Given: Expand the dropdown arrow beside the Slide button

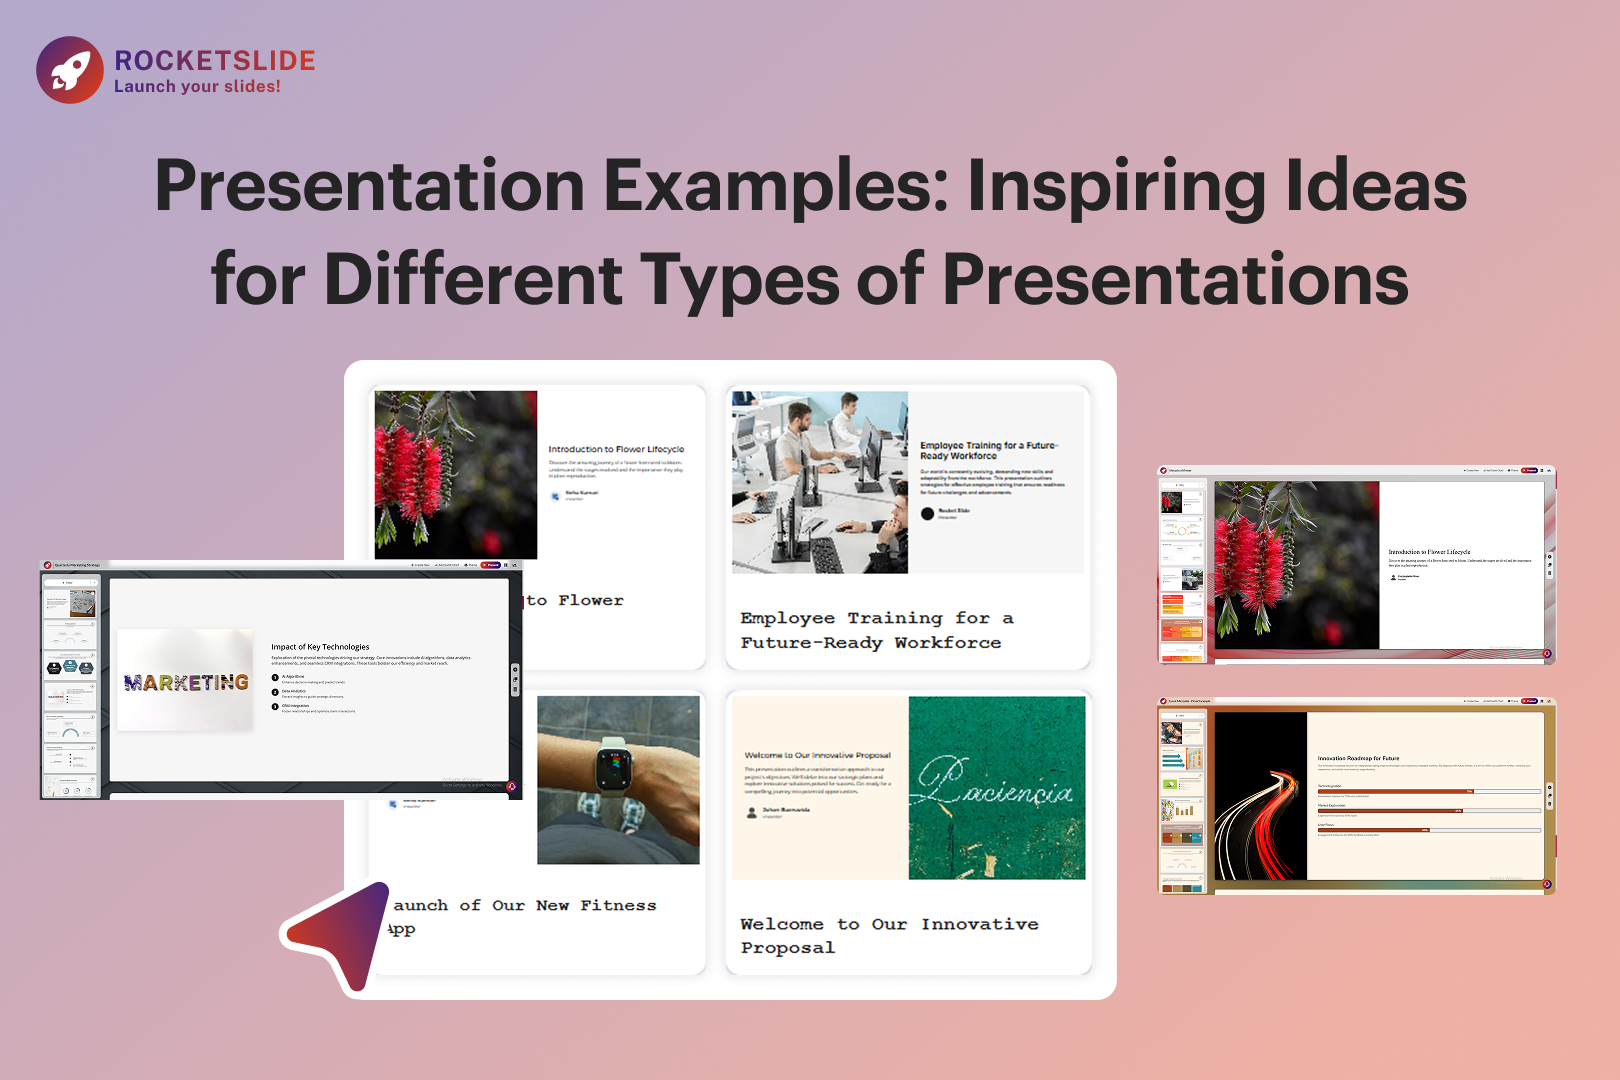Looking at the screenshot, I should 94,582.
